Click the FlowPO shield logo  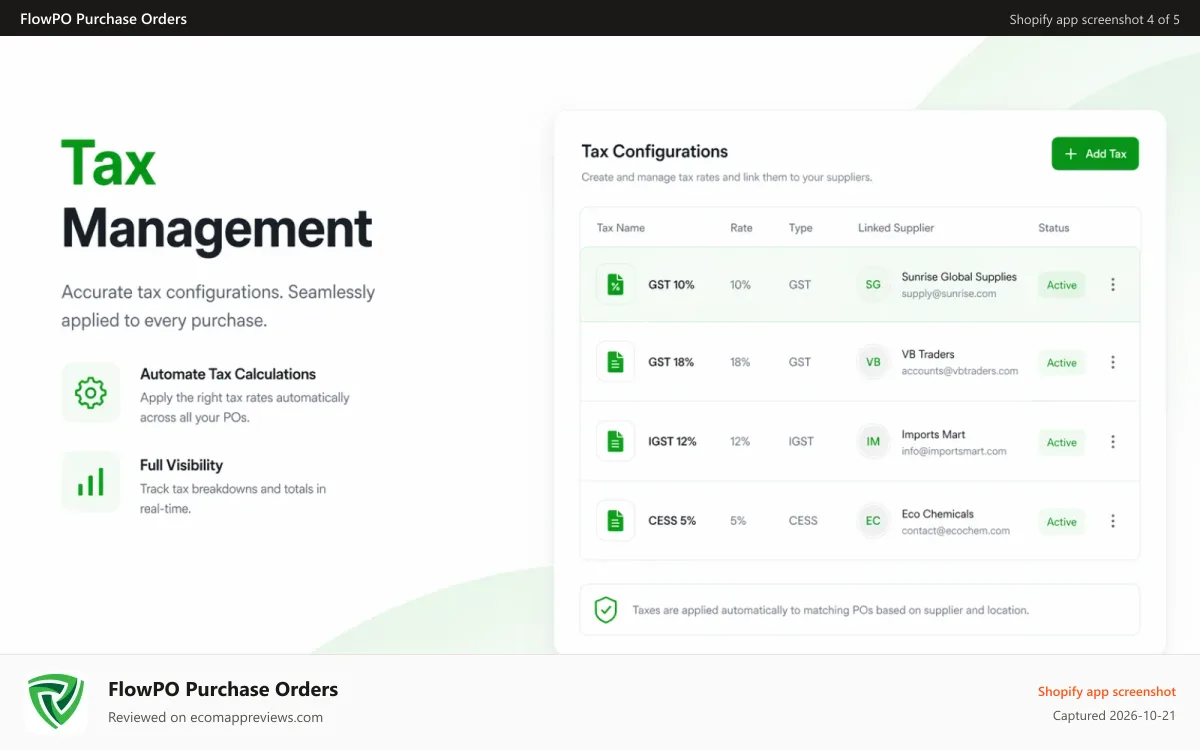tap(56, 702)
